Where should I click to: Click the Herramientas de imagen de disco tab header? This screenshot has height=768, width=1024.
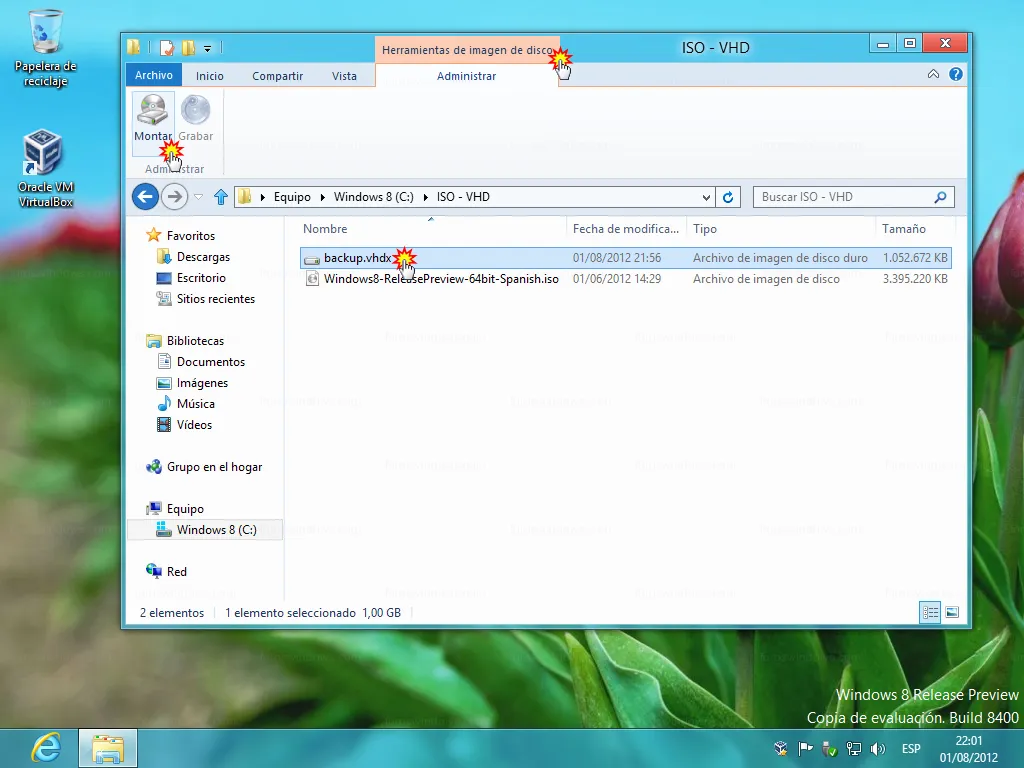[x=467, y=50]
